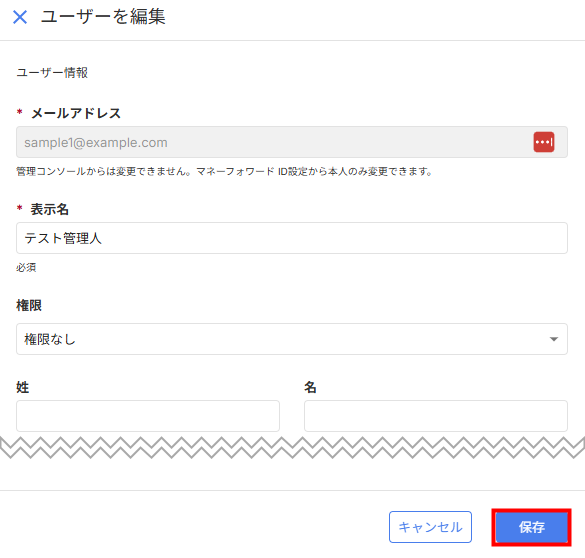Focus the 表示名 field containing テスト管理人
The width and height of the screenshot is (585, 558).
(292, 238)
